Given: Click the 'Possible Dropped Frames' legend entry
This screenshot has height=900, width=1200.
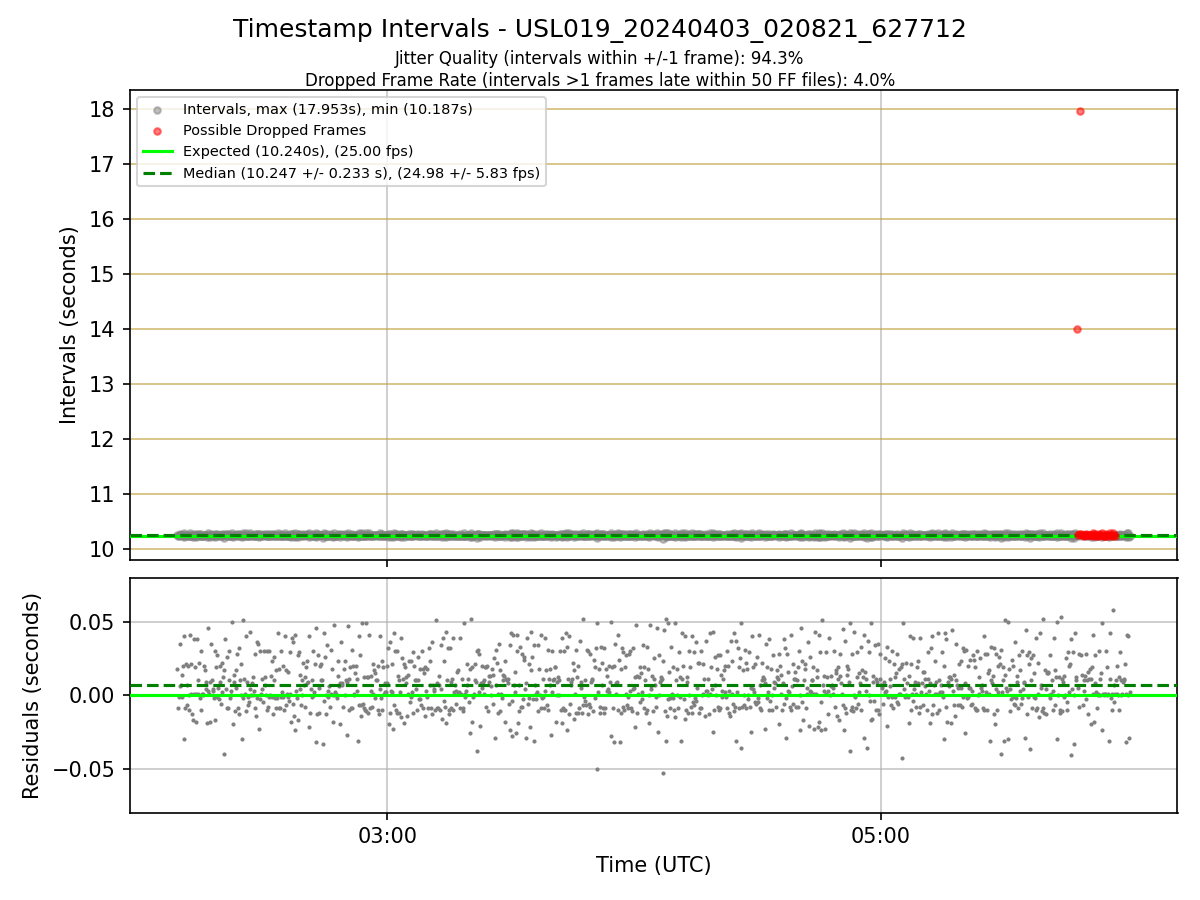Looking at the screenshot, I should (x=274, y=130).
